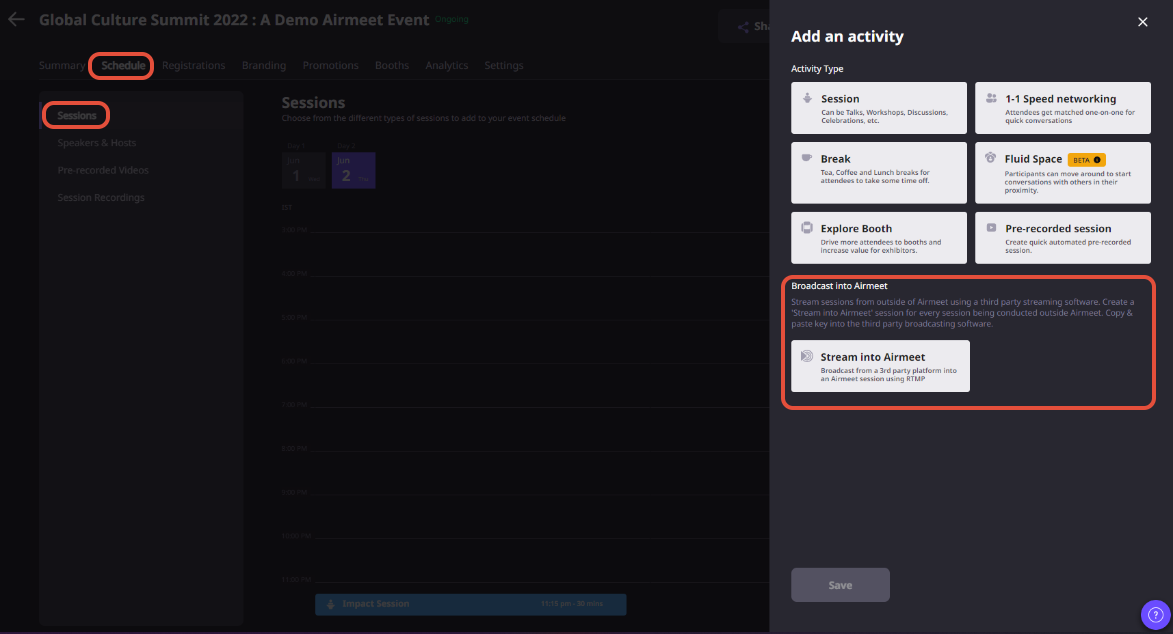Click the Fluid Space icon
Screen dimensions: 1173x634
pos(990,158)
